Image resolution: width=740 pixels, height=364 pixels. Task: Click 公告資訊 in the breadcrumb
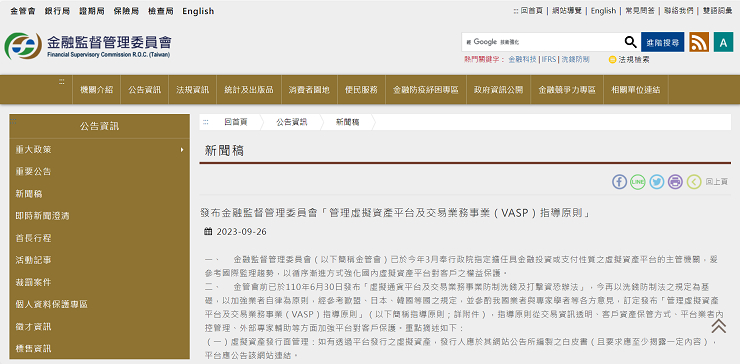(292, 122)
